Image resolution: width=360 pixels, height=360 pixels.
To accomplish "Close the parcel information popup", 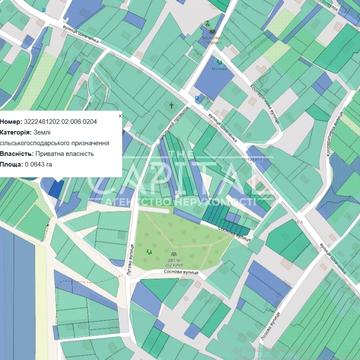I will pos(120,116).
